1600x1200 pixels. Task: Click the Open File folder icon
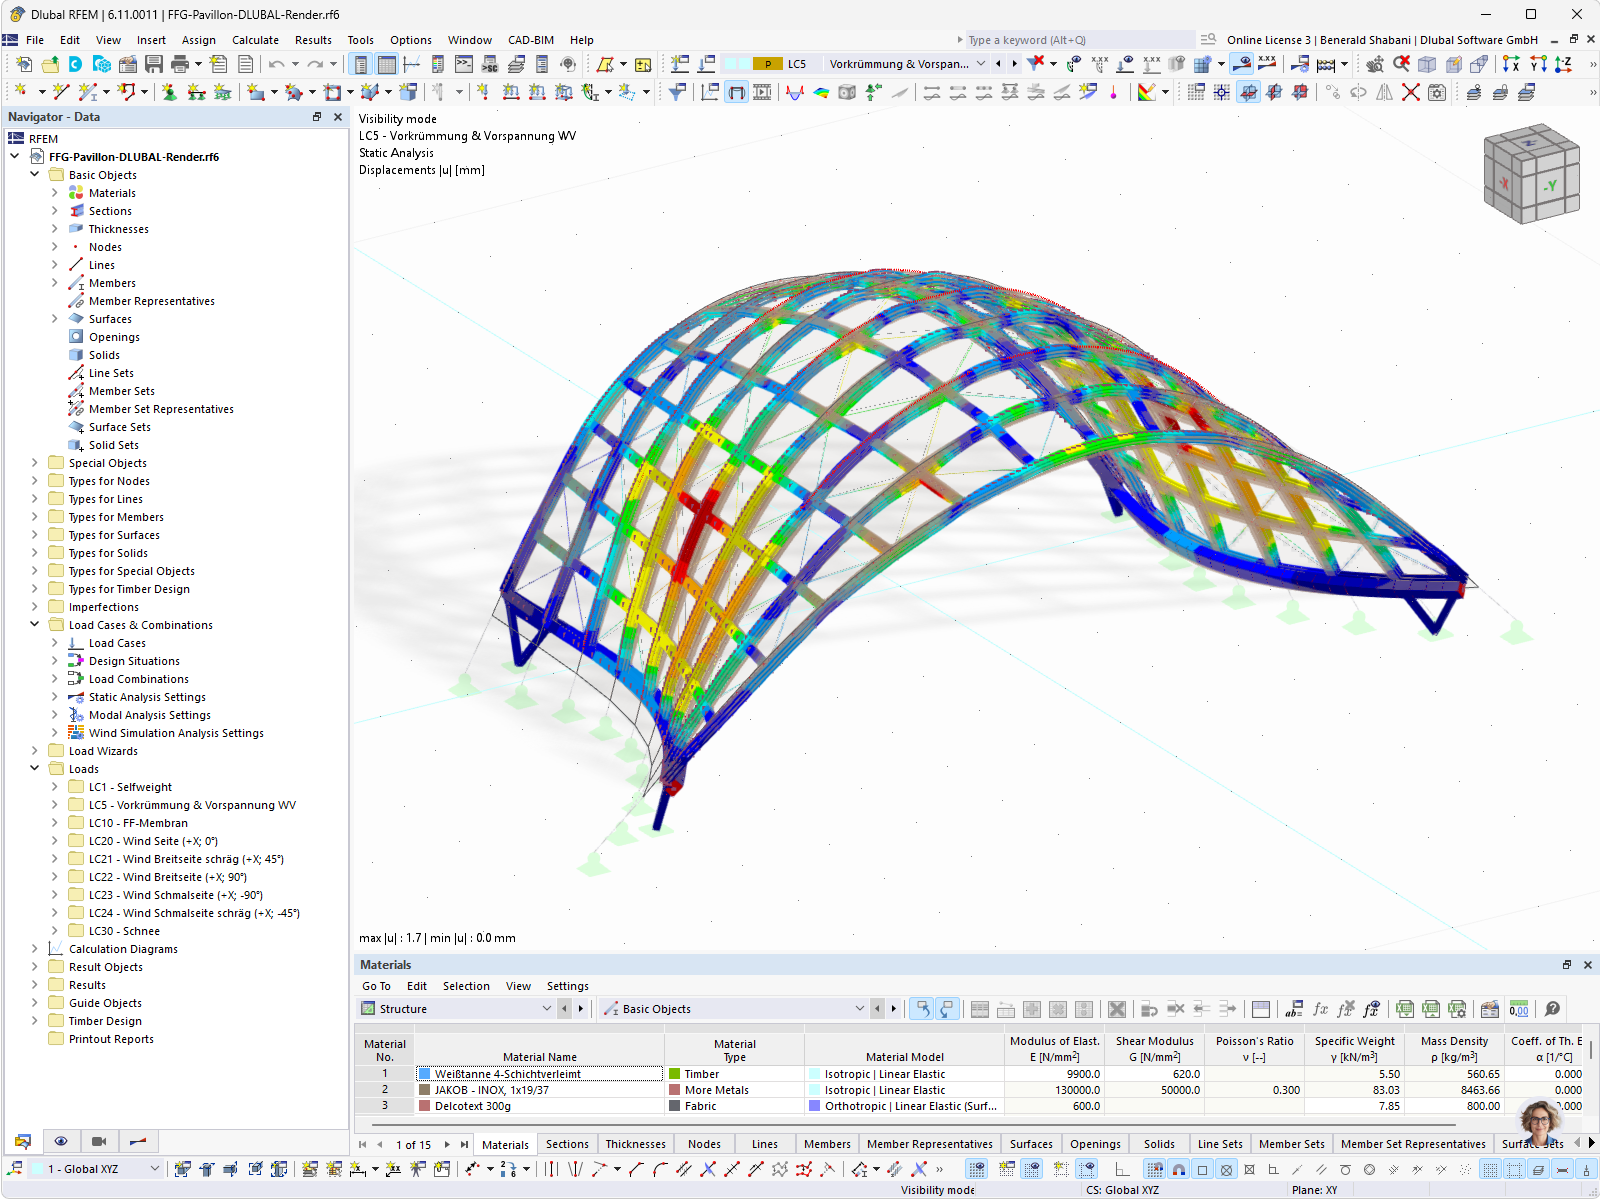coord(50,64)
